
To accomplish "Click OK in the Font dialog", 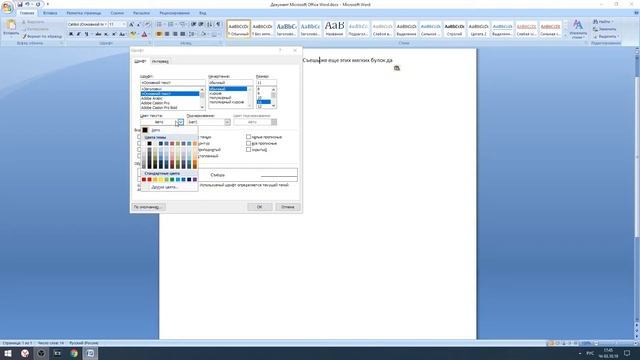I will (260, 207).
